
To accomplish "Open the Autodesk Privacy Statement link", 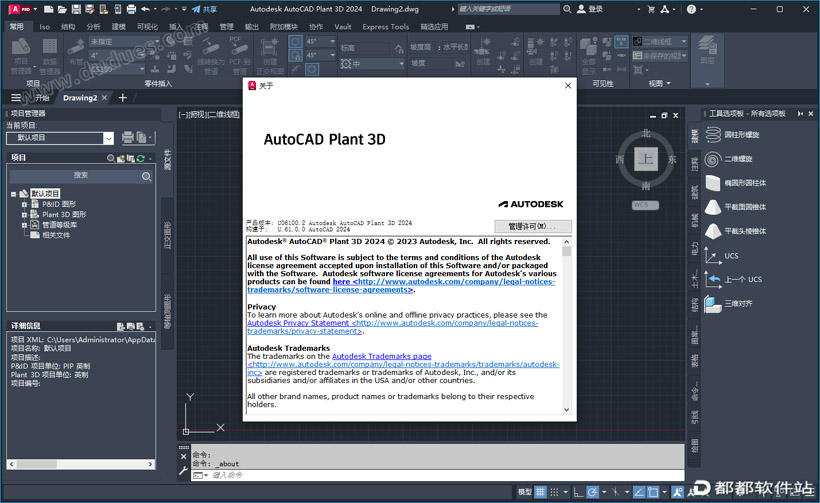I will [393, 327].
